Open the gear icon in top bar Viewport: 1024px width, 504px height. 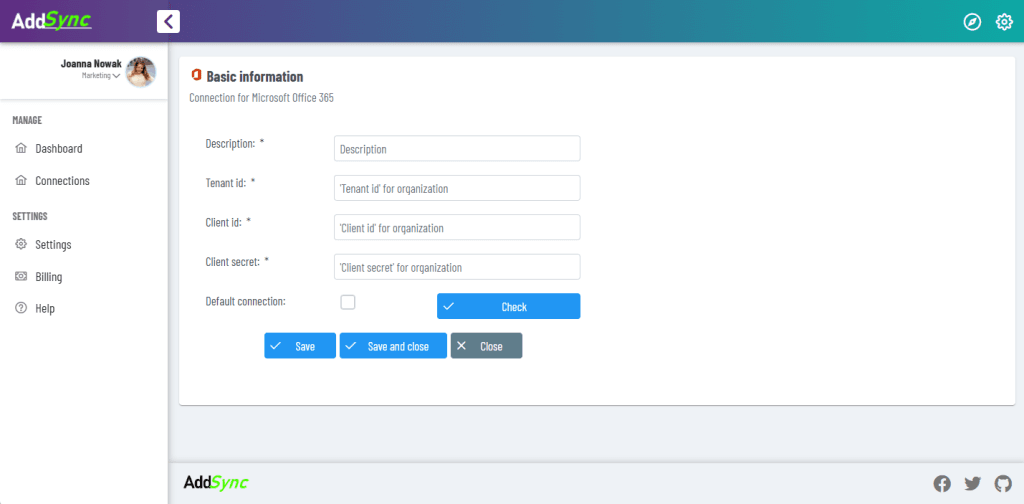(x=1004, y=22)
